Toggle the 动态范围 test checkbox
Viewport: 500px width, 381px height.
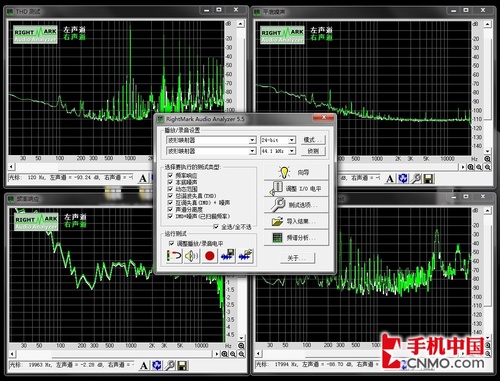coord(170,189)
